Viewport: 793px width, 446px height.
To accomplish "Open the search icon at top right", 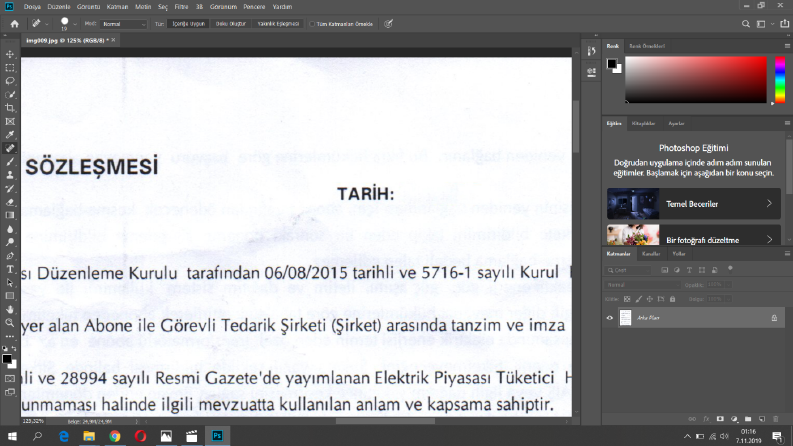I will click(x=745, y=24).
